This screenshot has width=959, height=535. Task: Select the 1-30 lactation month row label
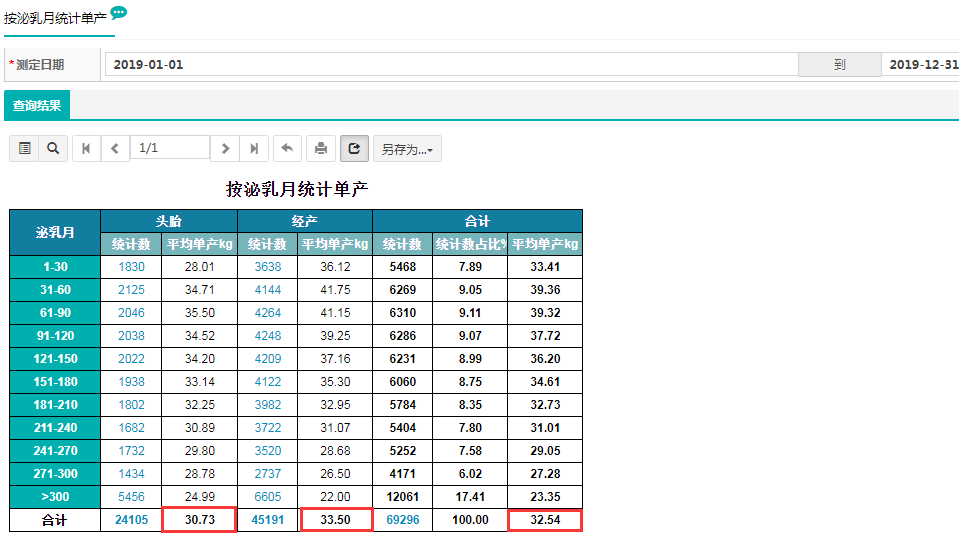[x=55, y=267]
